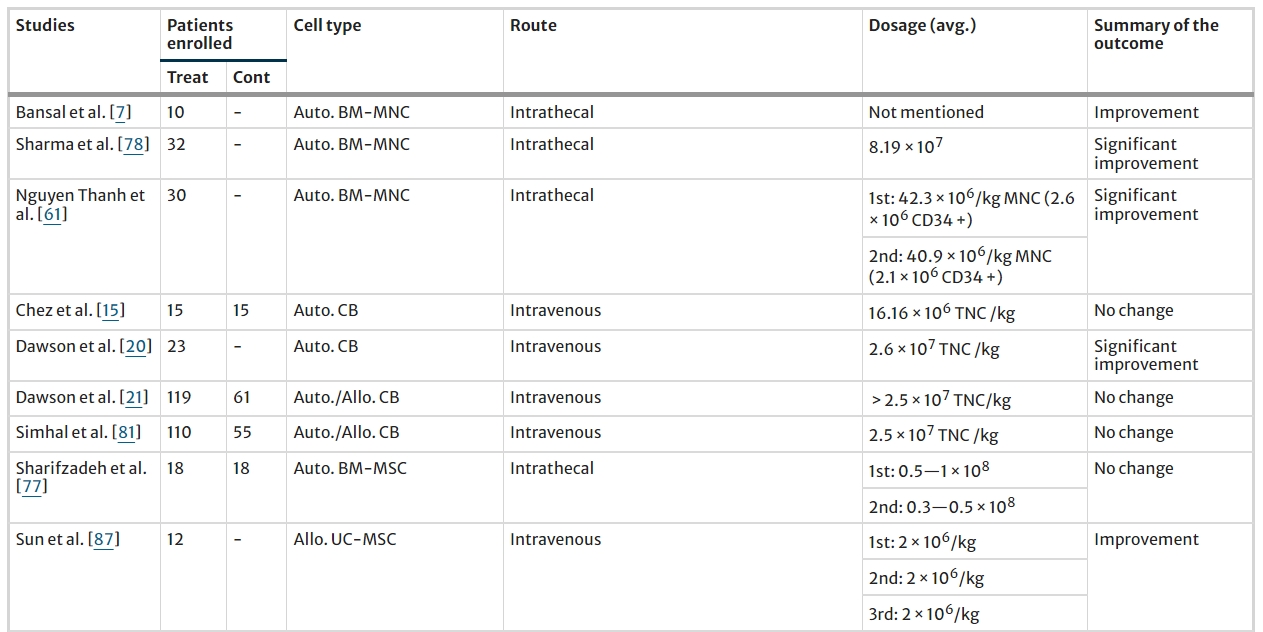Select the Auto. BM-MSC cell
This screenshot has height=632, width=1263.
tap(350, 469)
